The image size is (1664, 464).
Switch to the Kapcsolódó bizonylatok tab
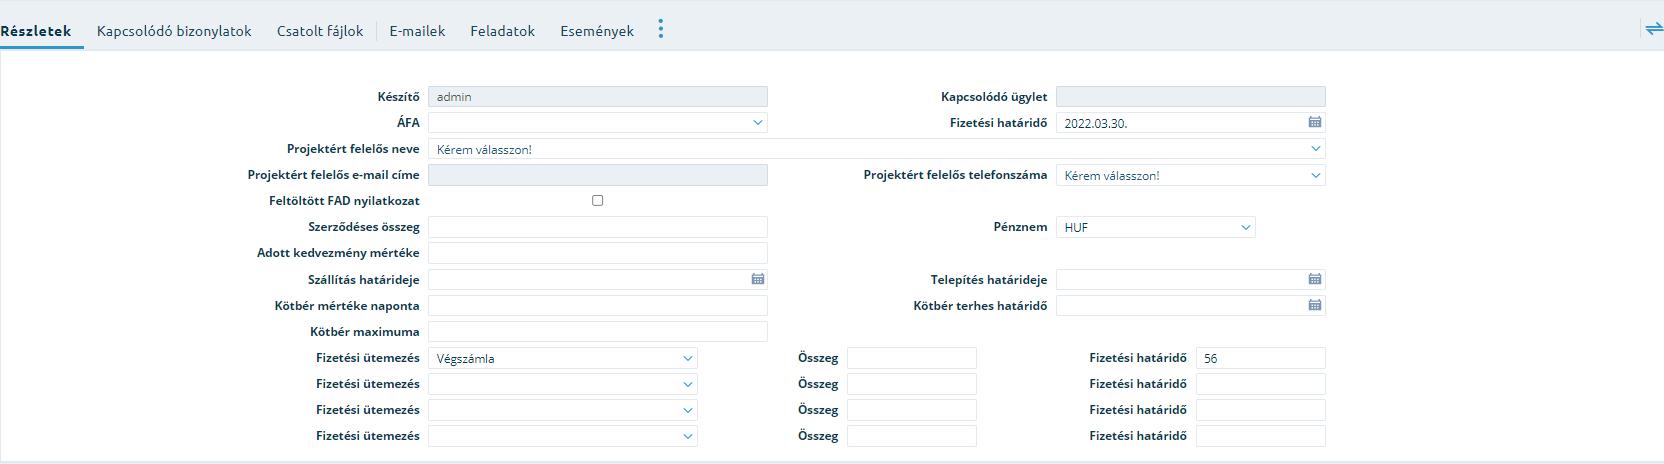pyautogui.click(x=174, y=31)
